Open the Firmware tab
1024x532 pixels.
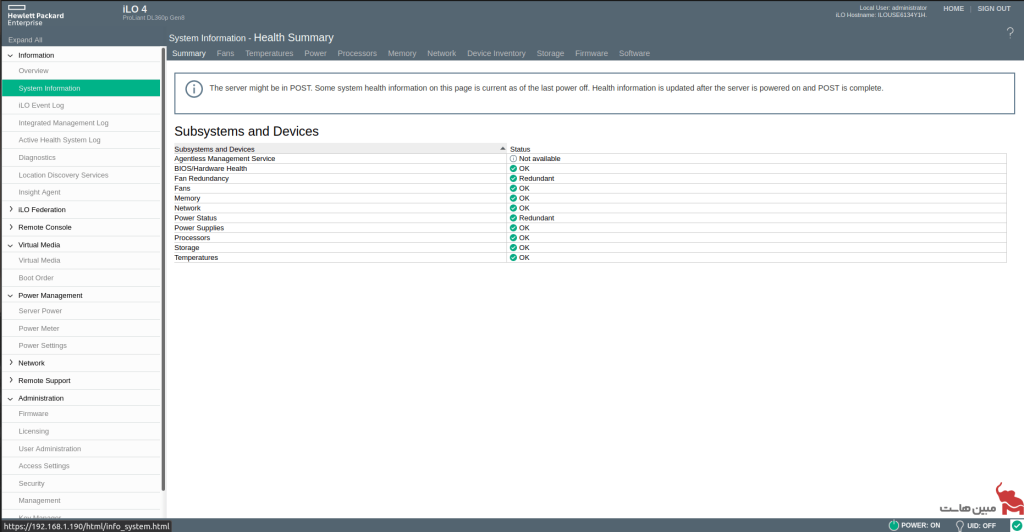coord(592,54)
